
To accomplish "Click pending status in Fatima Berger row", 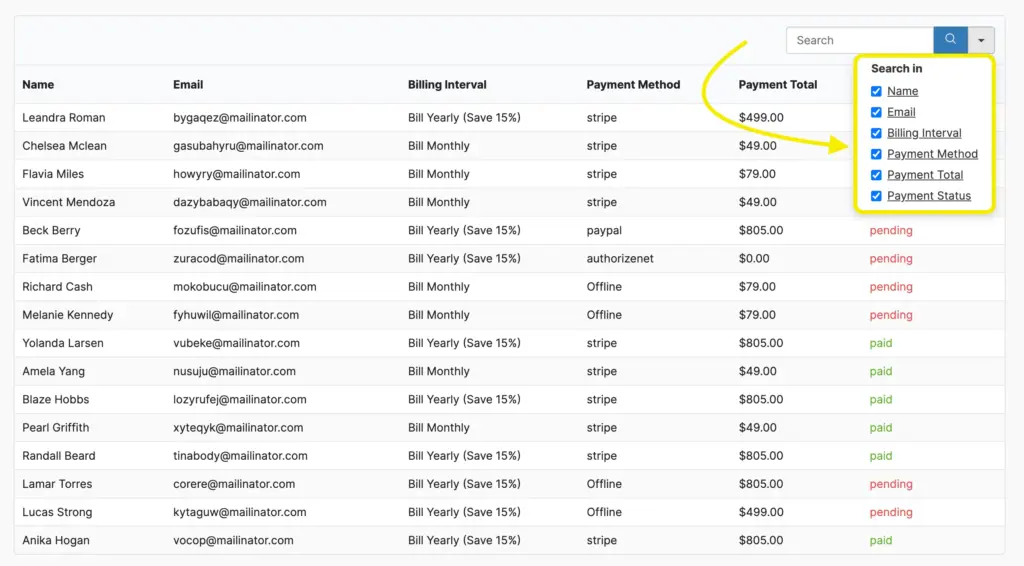I will 891,259.
